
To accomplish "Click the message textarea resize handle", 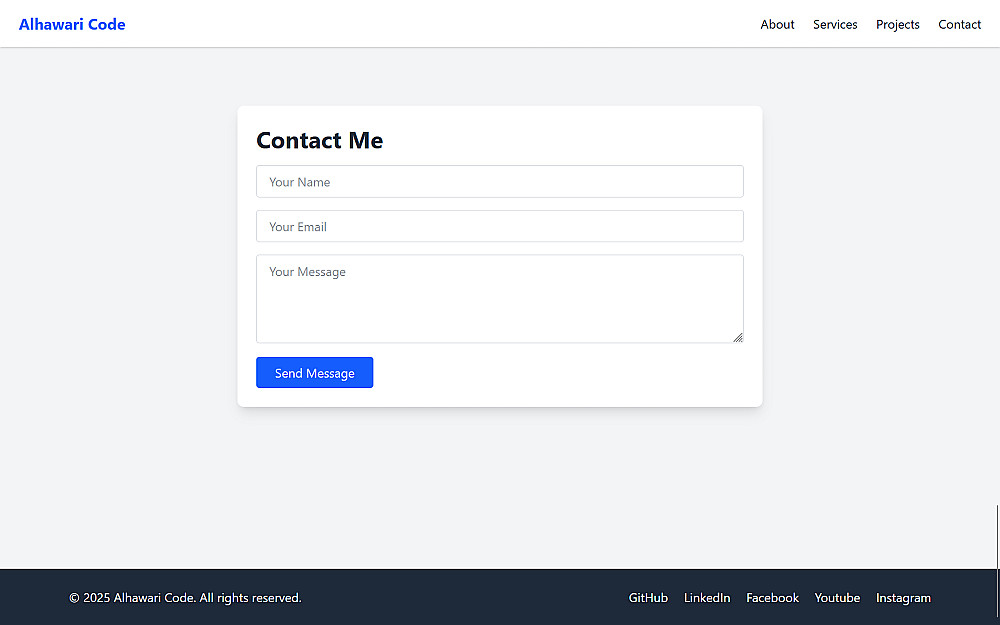I will [x=738, y=338].
